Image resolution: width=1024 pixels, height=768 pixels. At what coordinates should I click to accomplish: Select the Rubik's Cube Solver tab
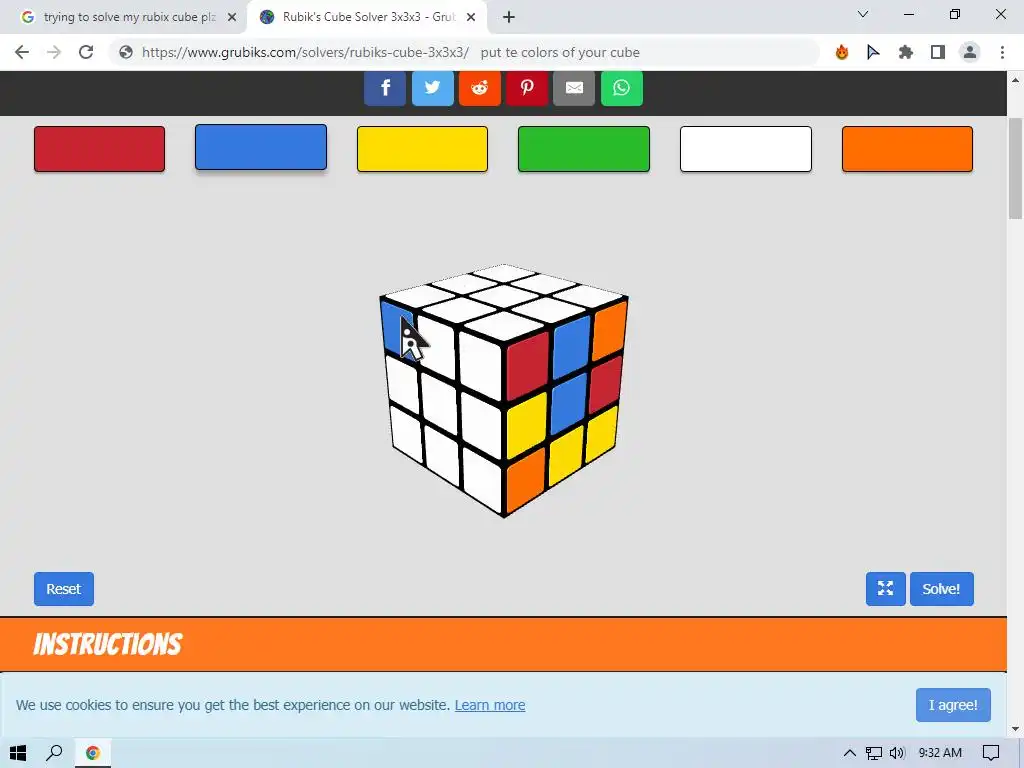click(x=366, y=17)
